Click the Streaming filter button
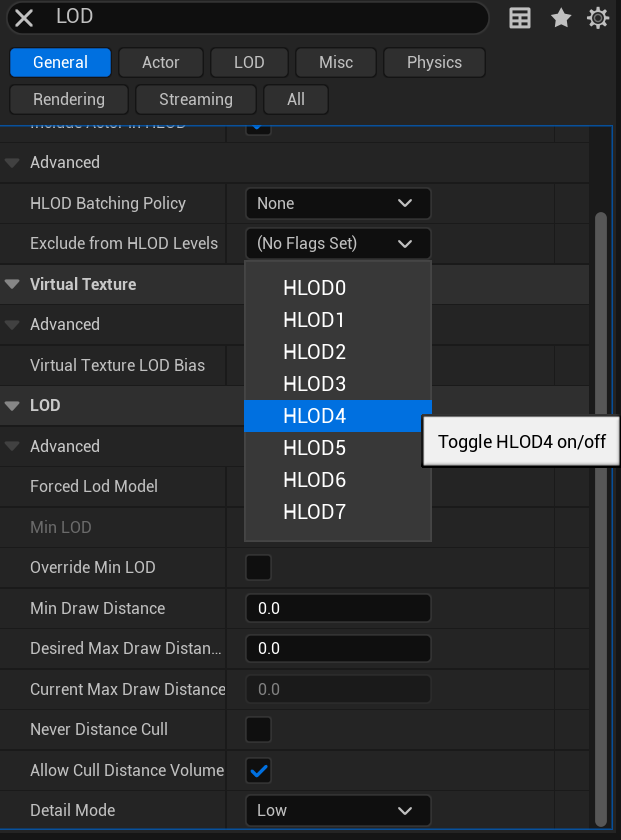Screen dimensions: 621x840 tap(196, 99)
